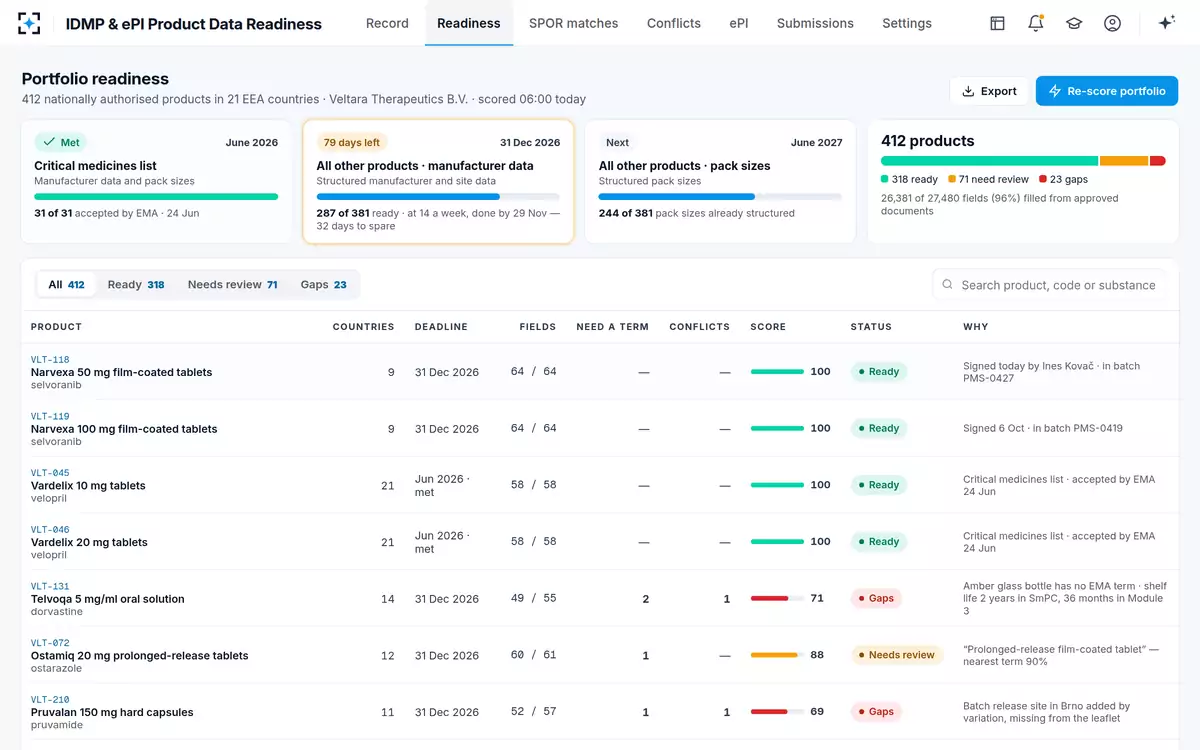
Task: Open product code VLT-118
Action: click(x=50, y=360)
